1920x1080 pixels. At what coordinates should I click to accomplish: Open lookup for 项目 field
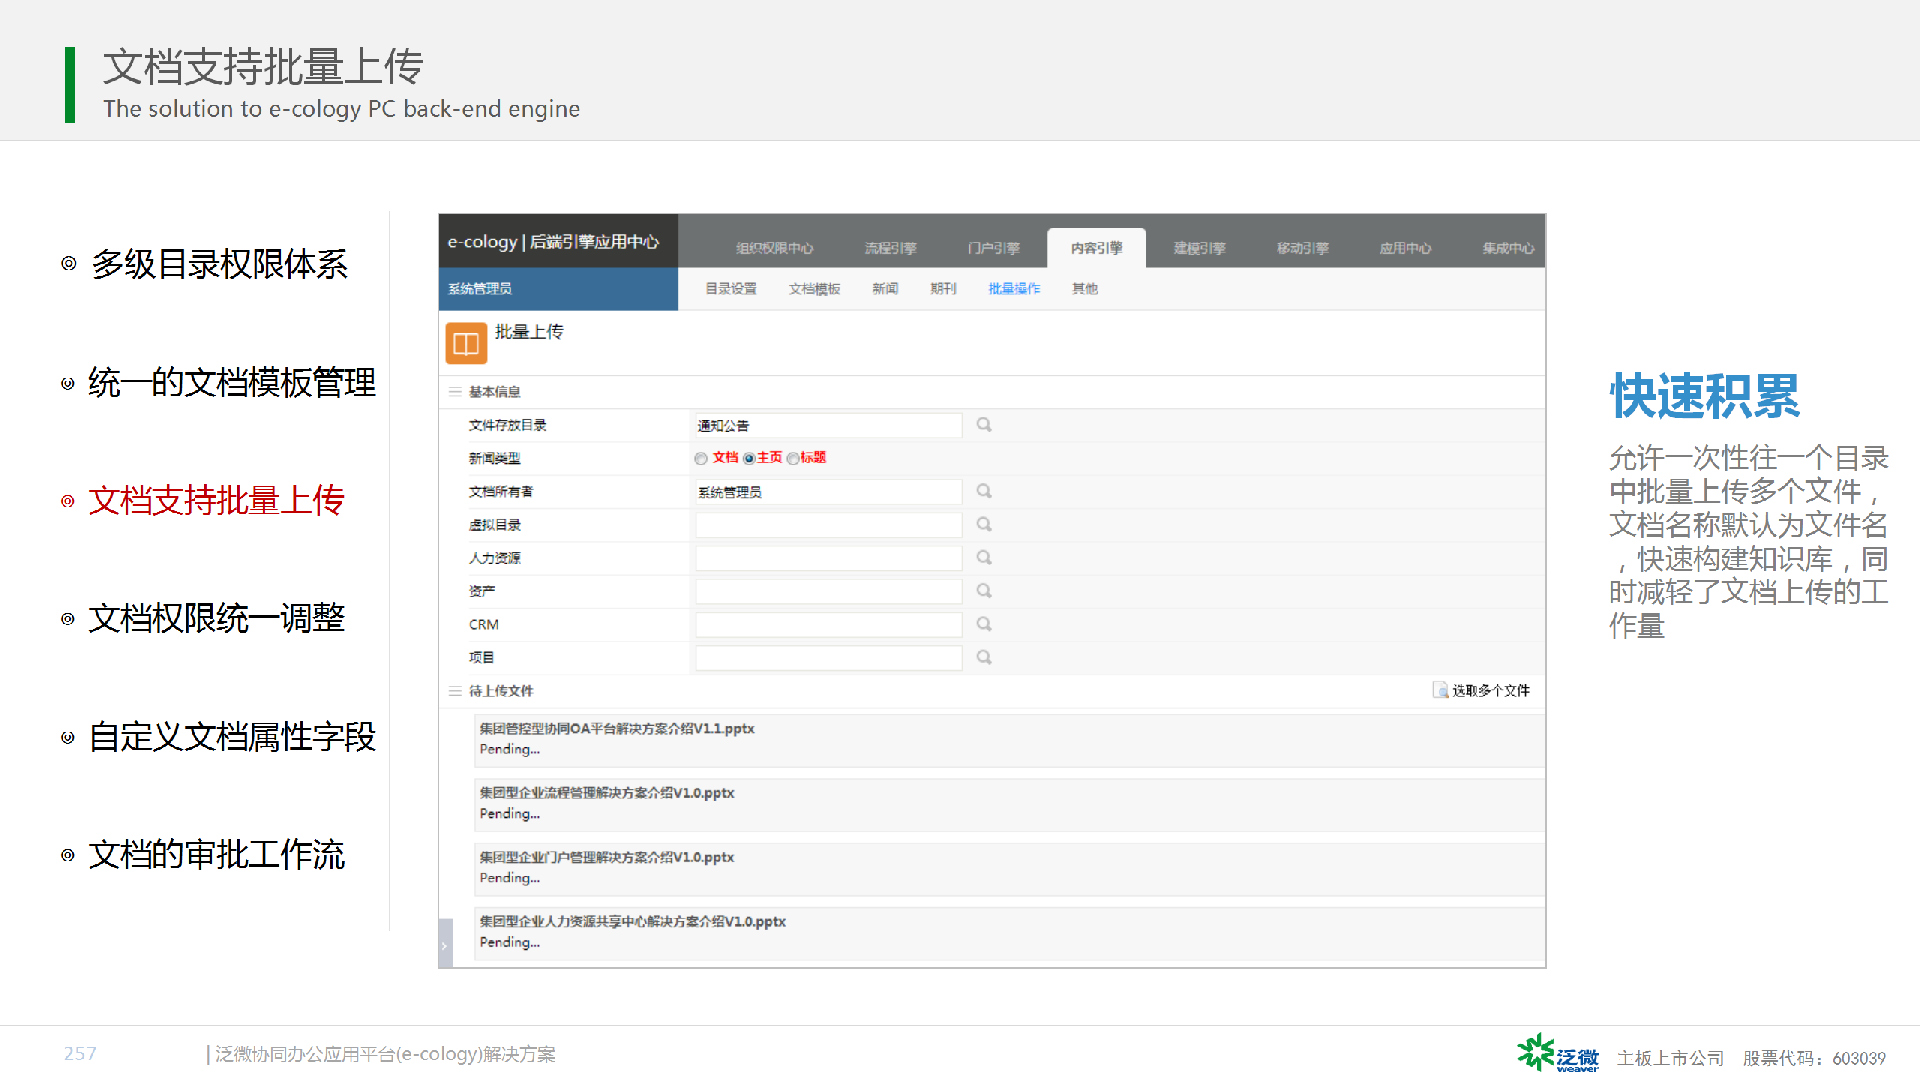coord(984,657)
